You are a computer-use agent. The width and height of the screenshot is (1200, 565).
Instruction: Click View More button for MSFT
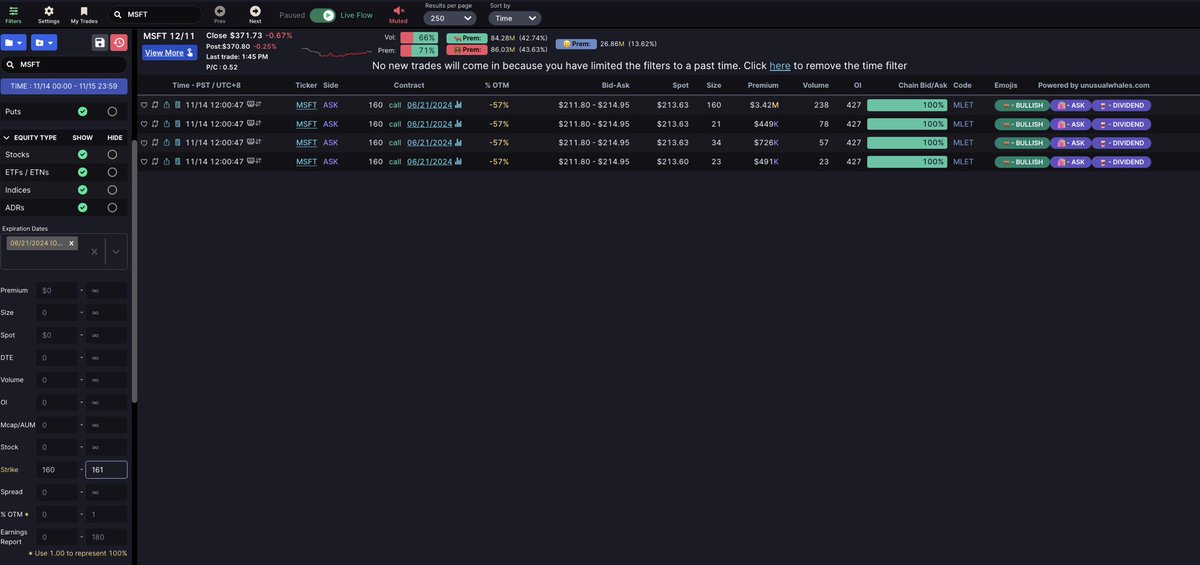[x=170, y=53]
